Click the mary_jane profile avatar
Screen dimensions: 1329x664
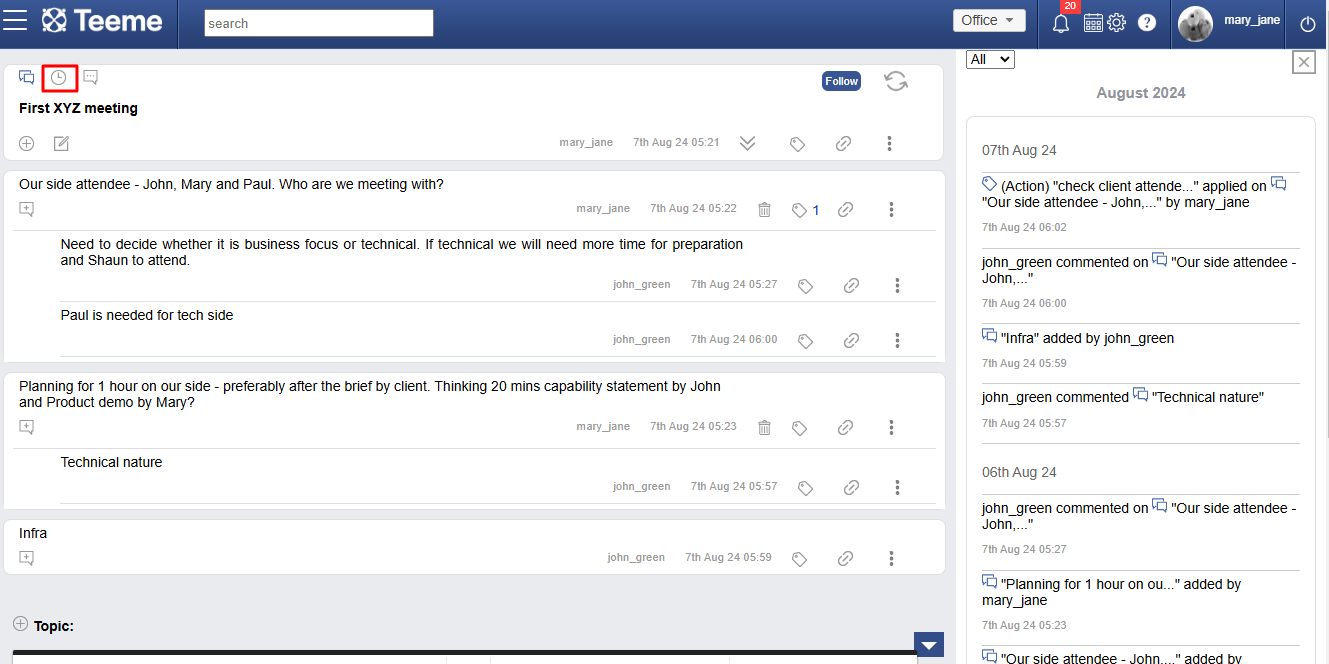(x=1195, y=24)
